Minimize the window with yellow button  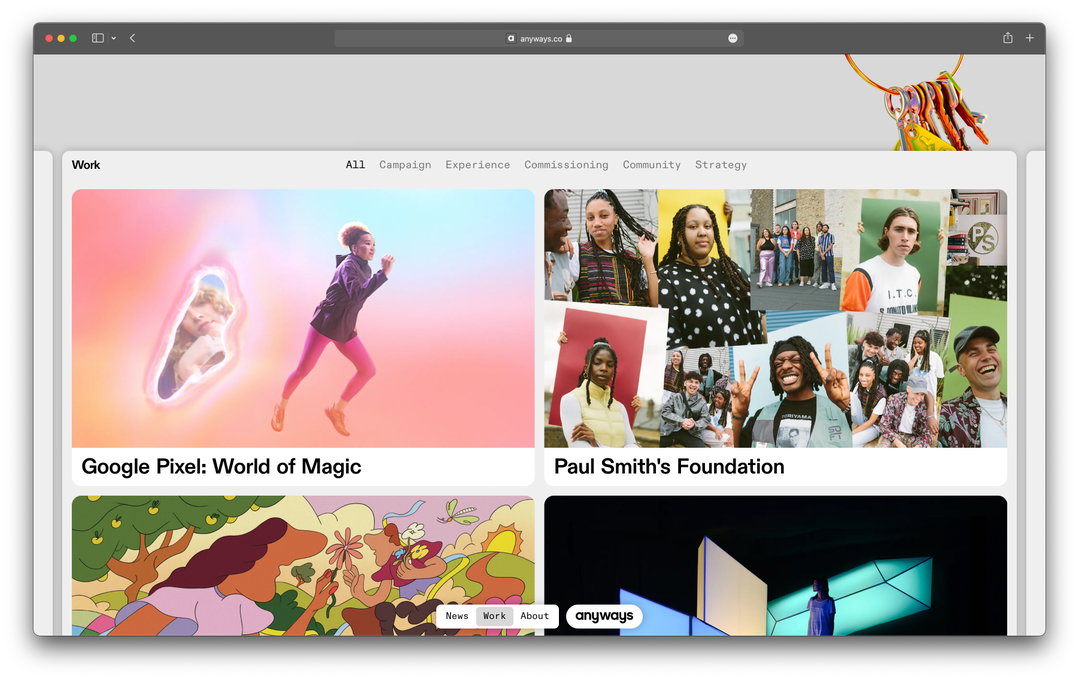61,39
